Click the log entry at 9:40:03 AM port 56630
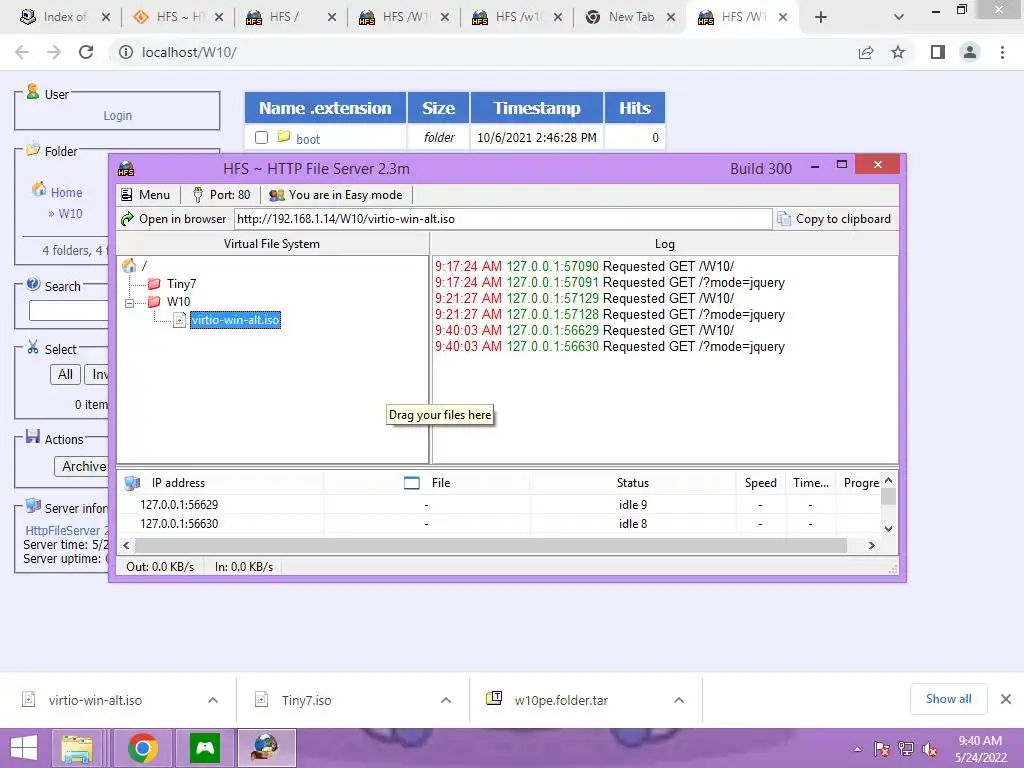The image size is (1024, 768). pyautogui.click(x=610, y=347)
